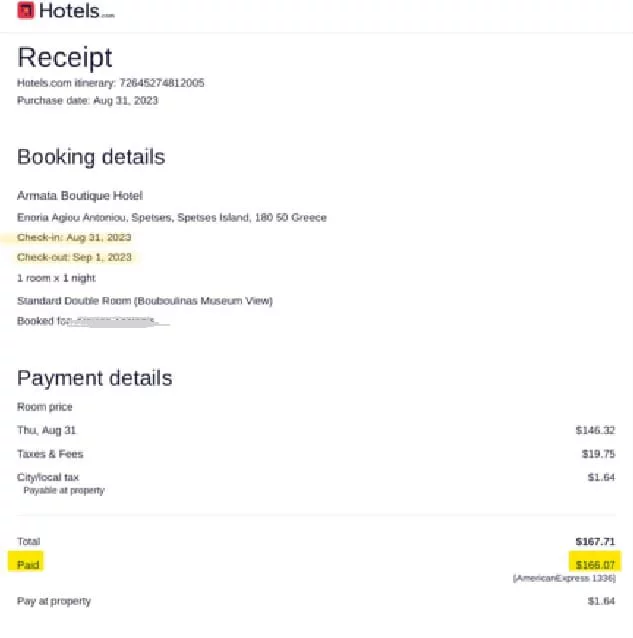Click the Receipt heading

(65, 57)
